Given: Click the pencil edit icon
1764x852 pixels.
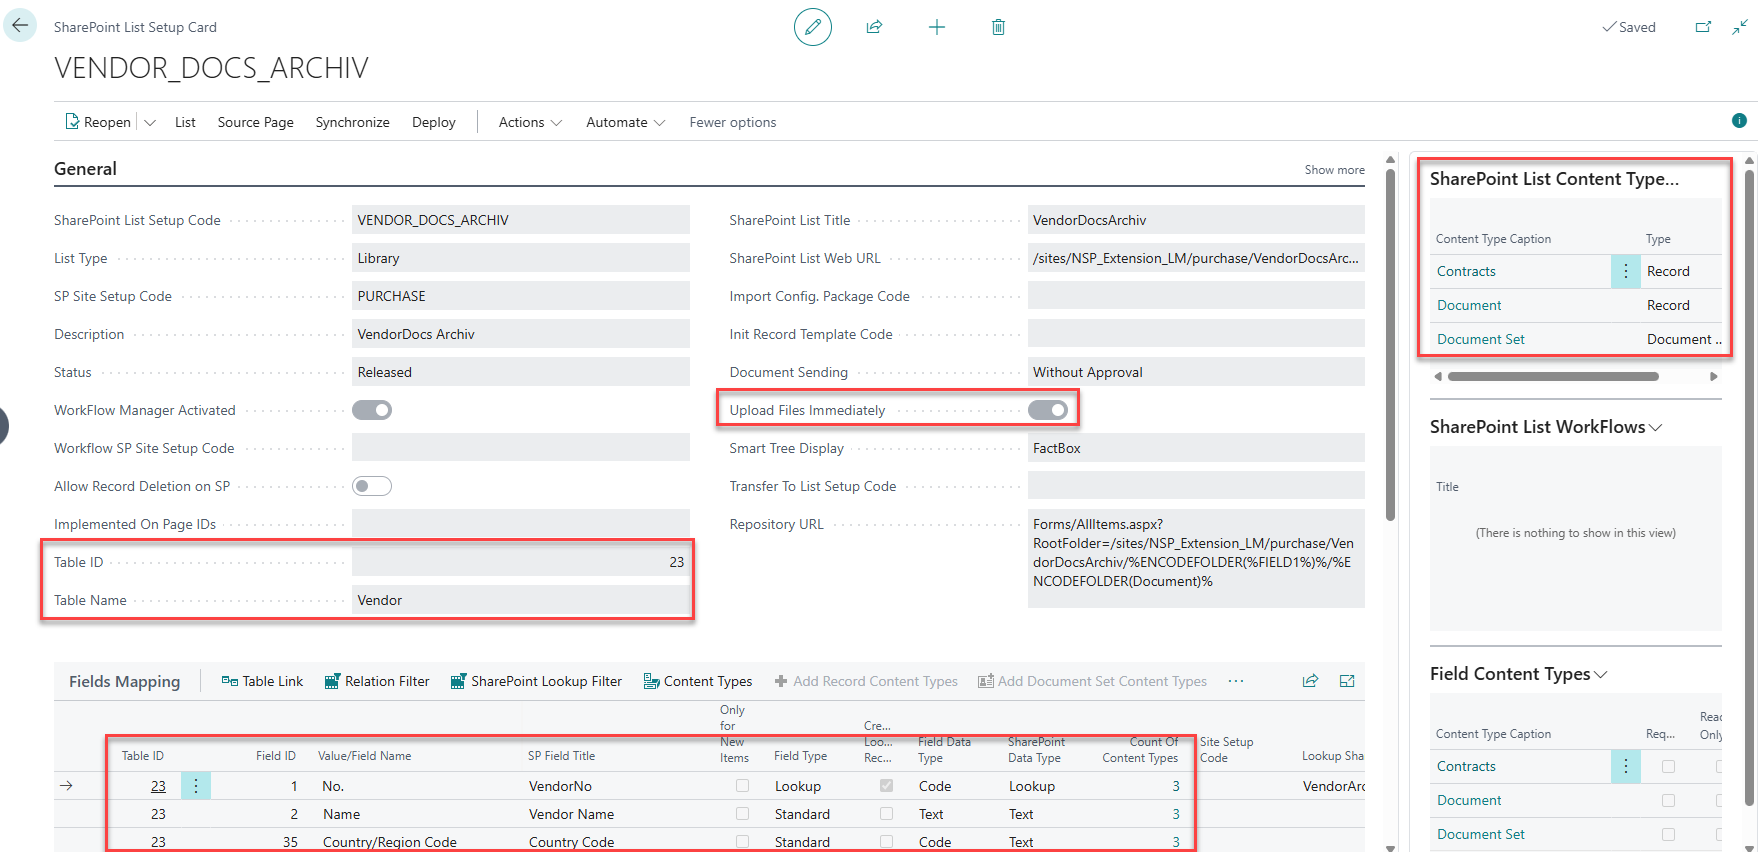Looking at the screenshot, I should click(x=812, y=27).
